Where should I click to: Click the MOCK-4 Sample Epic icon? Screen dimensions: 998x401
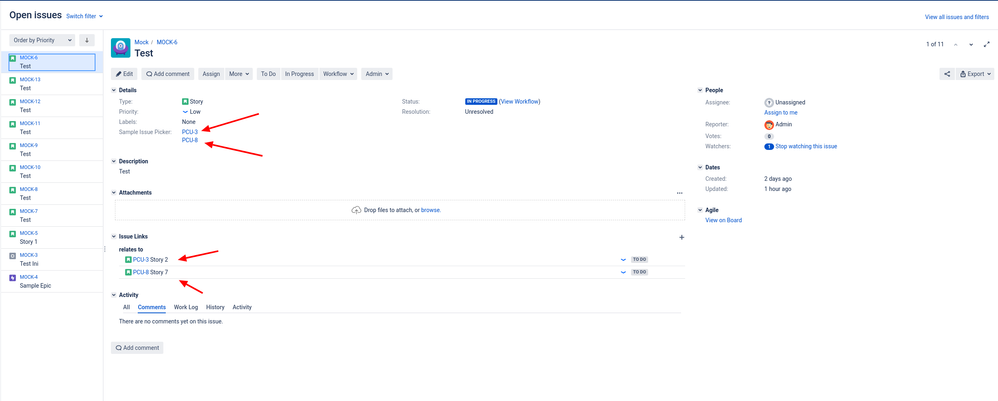pos(13,278)
